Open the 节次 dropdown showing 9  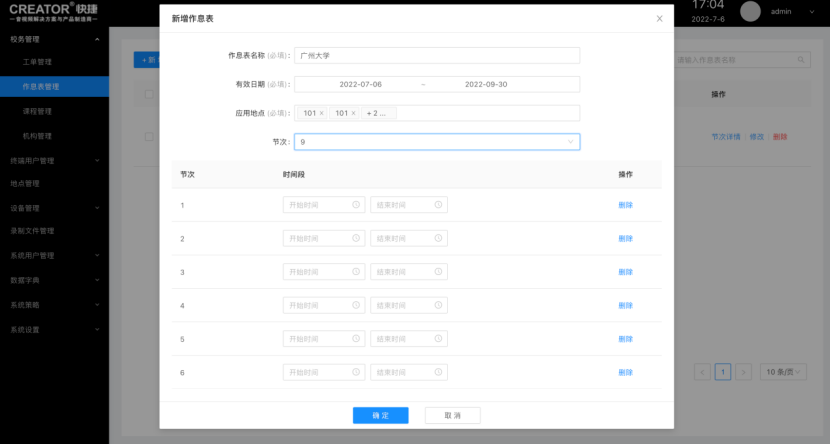click(x=437, y=142)
